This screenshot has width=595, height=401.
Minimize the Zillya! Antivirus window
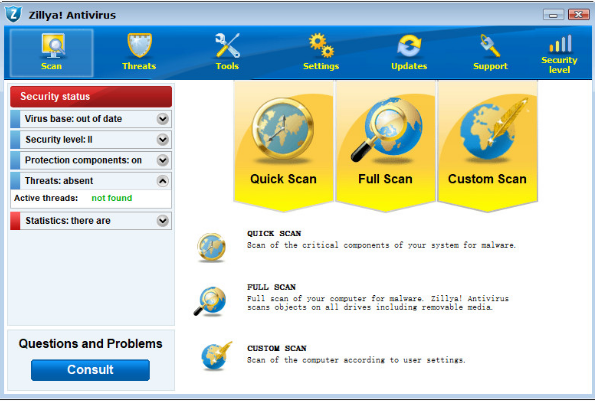coord(553,15)
